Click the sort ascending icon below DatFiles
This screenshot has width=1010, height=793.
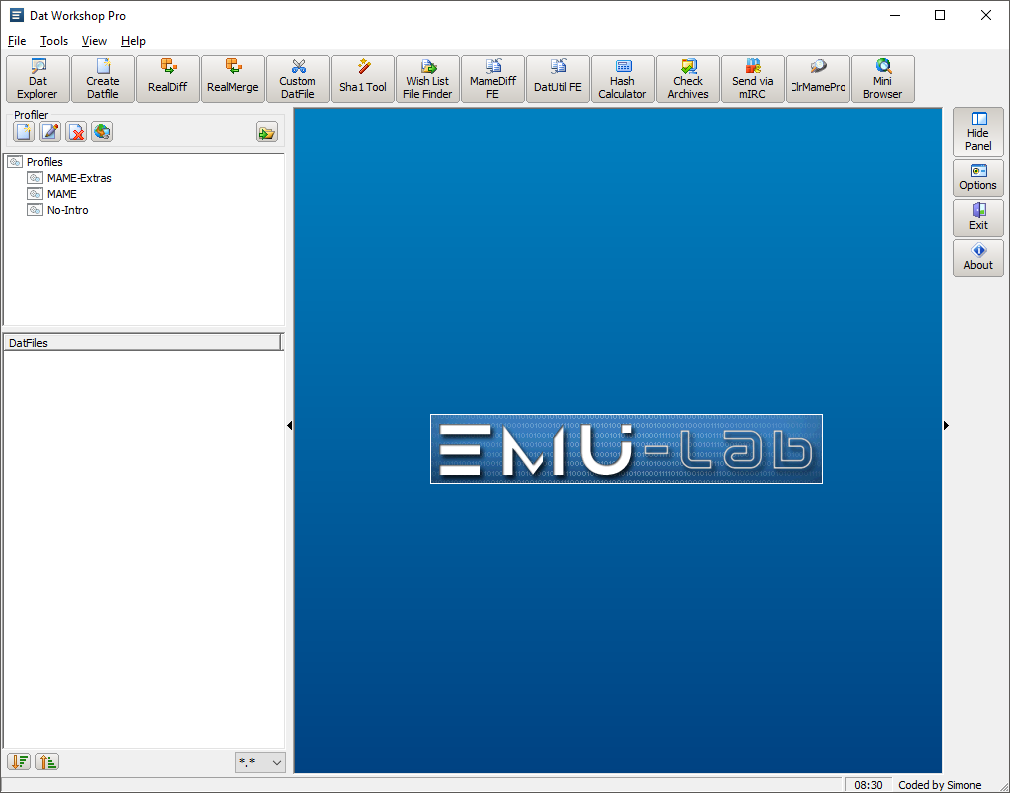point(47,762)
